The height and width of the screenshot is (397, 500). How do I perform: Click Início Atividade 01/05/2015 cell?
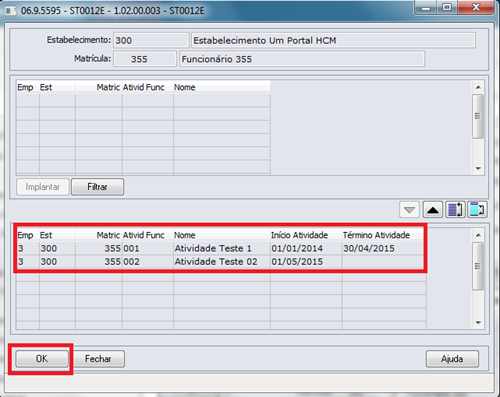pyautogui.click(x=306, y=262)
